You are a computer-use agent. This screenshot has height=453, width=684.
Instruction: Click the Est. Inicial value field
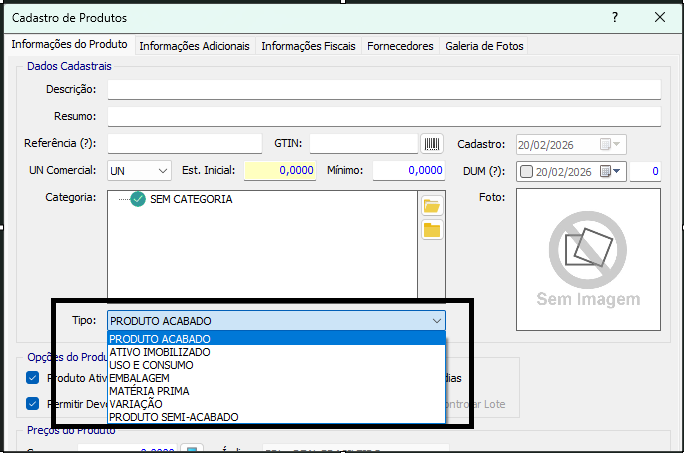point(280,171)
